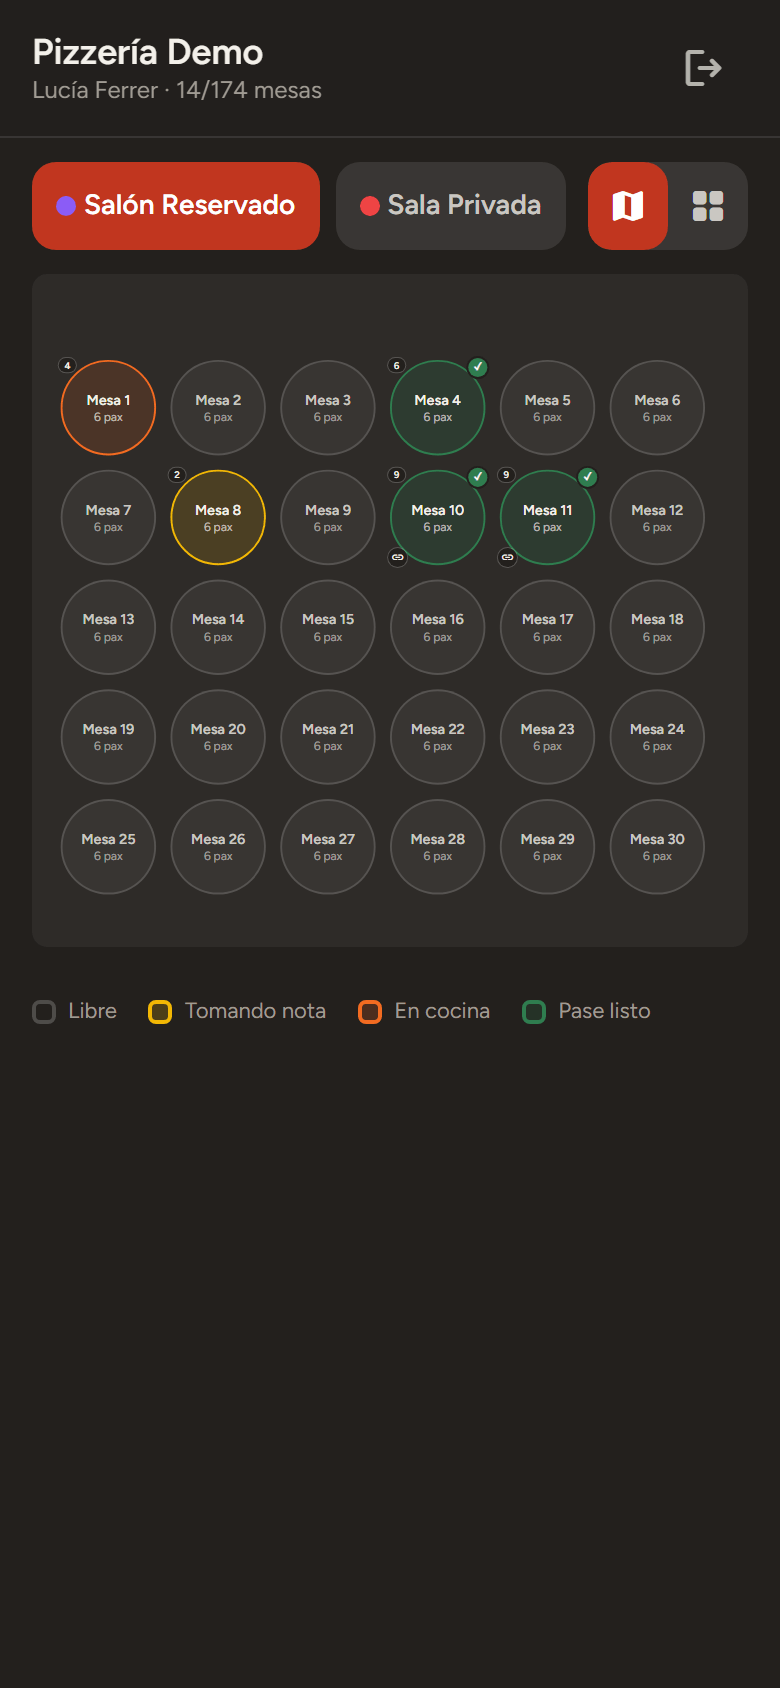Click the En cocina legend item
Screen dimensions: 780x1688
(x=424, y=1012)
